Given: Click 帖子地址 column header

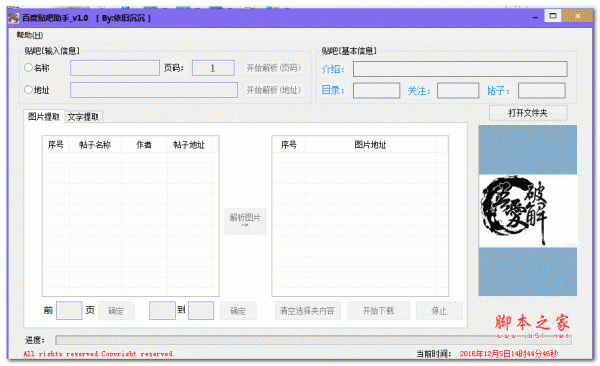Looking at the screenshot, I should (x=189, y=145).
